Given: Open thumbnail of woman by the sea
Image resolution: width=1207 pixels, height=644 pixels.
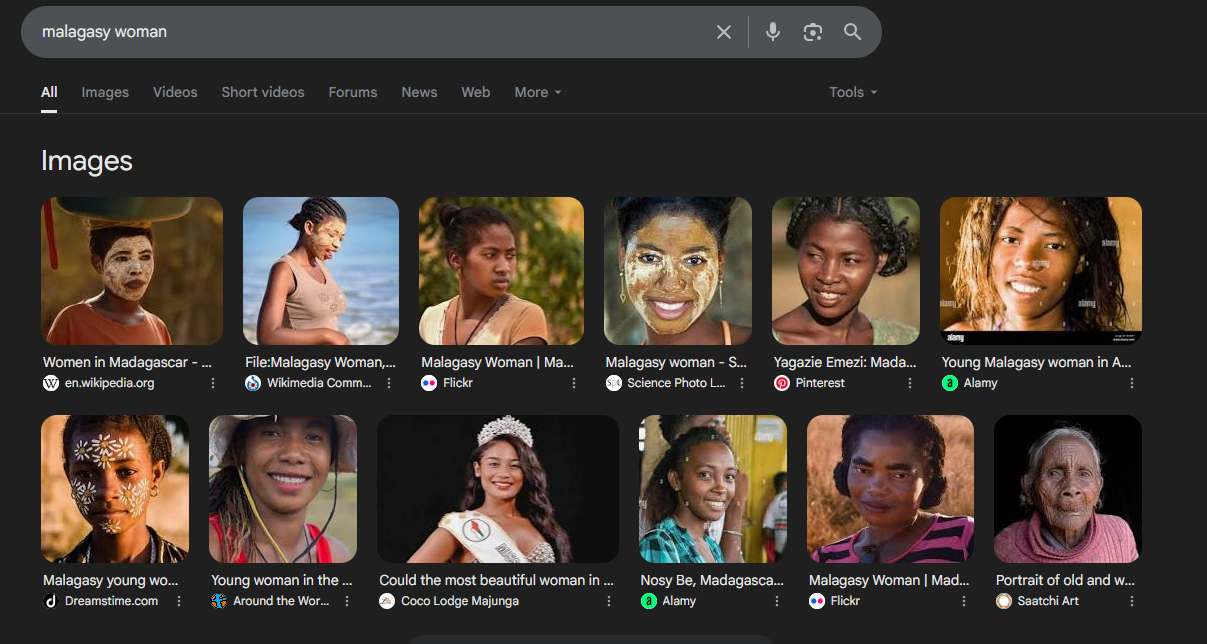Looking at the screenshot, I should coord(321,271).
